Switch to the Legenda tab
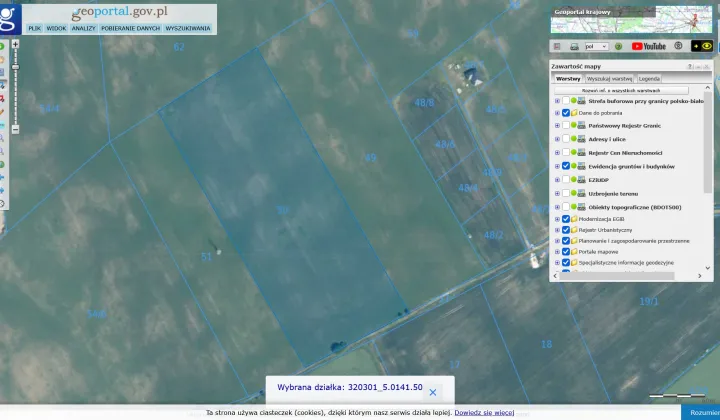720x420 pixels. (x=649, y=79)
